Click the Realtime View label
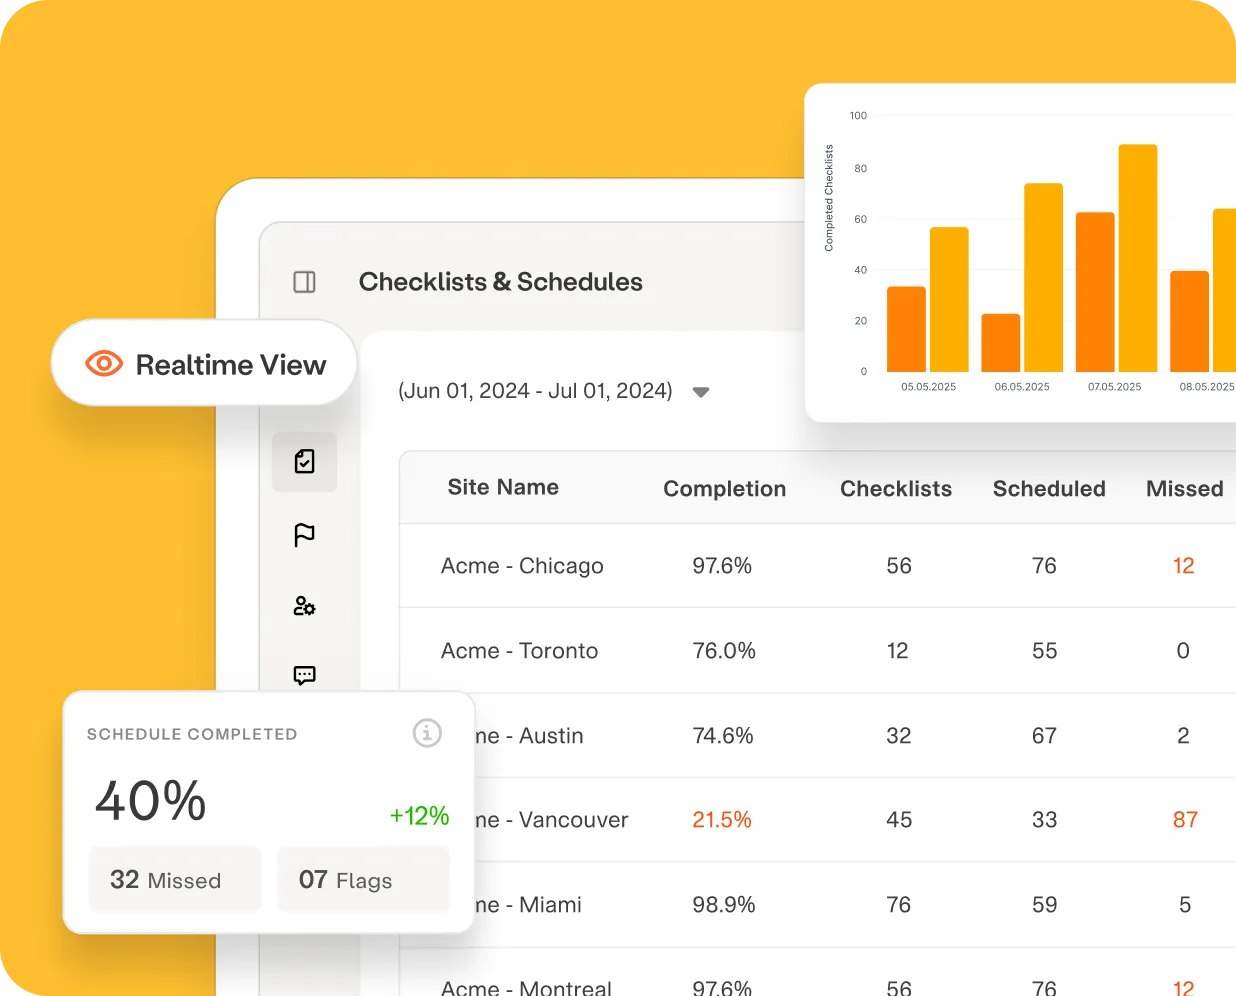The image size is (1236, 996). (231, 365)
